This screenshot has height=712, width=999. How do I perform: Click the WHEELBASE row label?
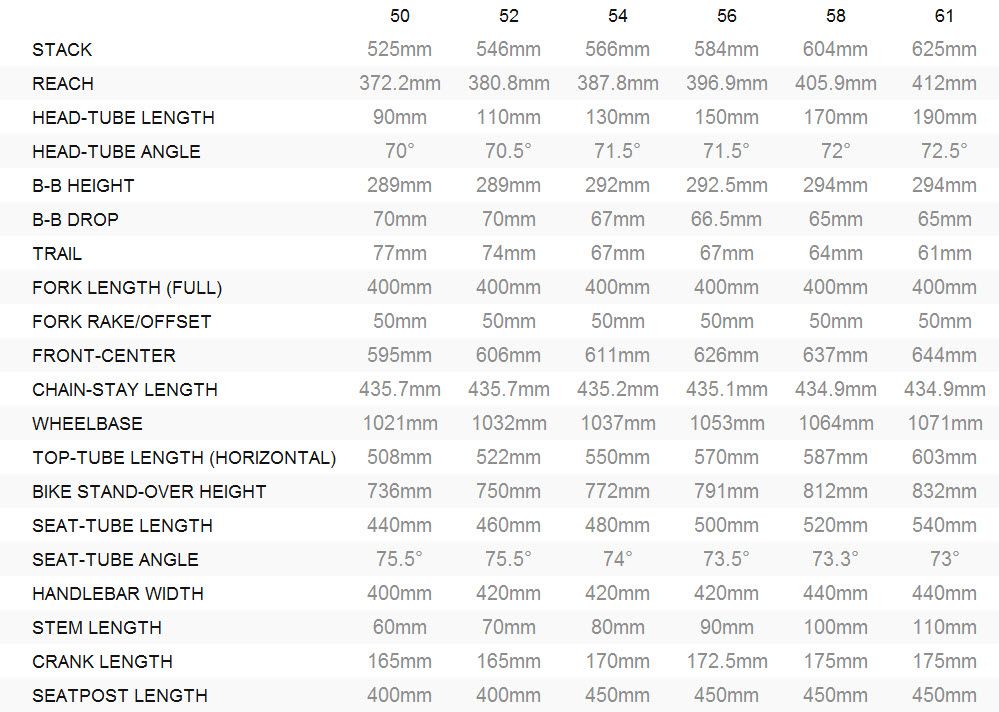pyautogui.click(x=87, y=424)
